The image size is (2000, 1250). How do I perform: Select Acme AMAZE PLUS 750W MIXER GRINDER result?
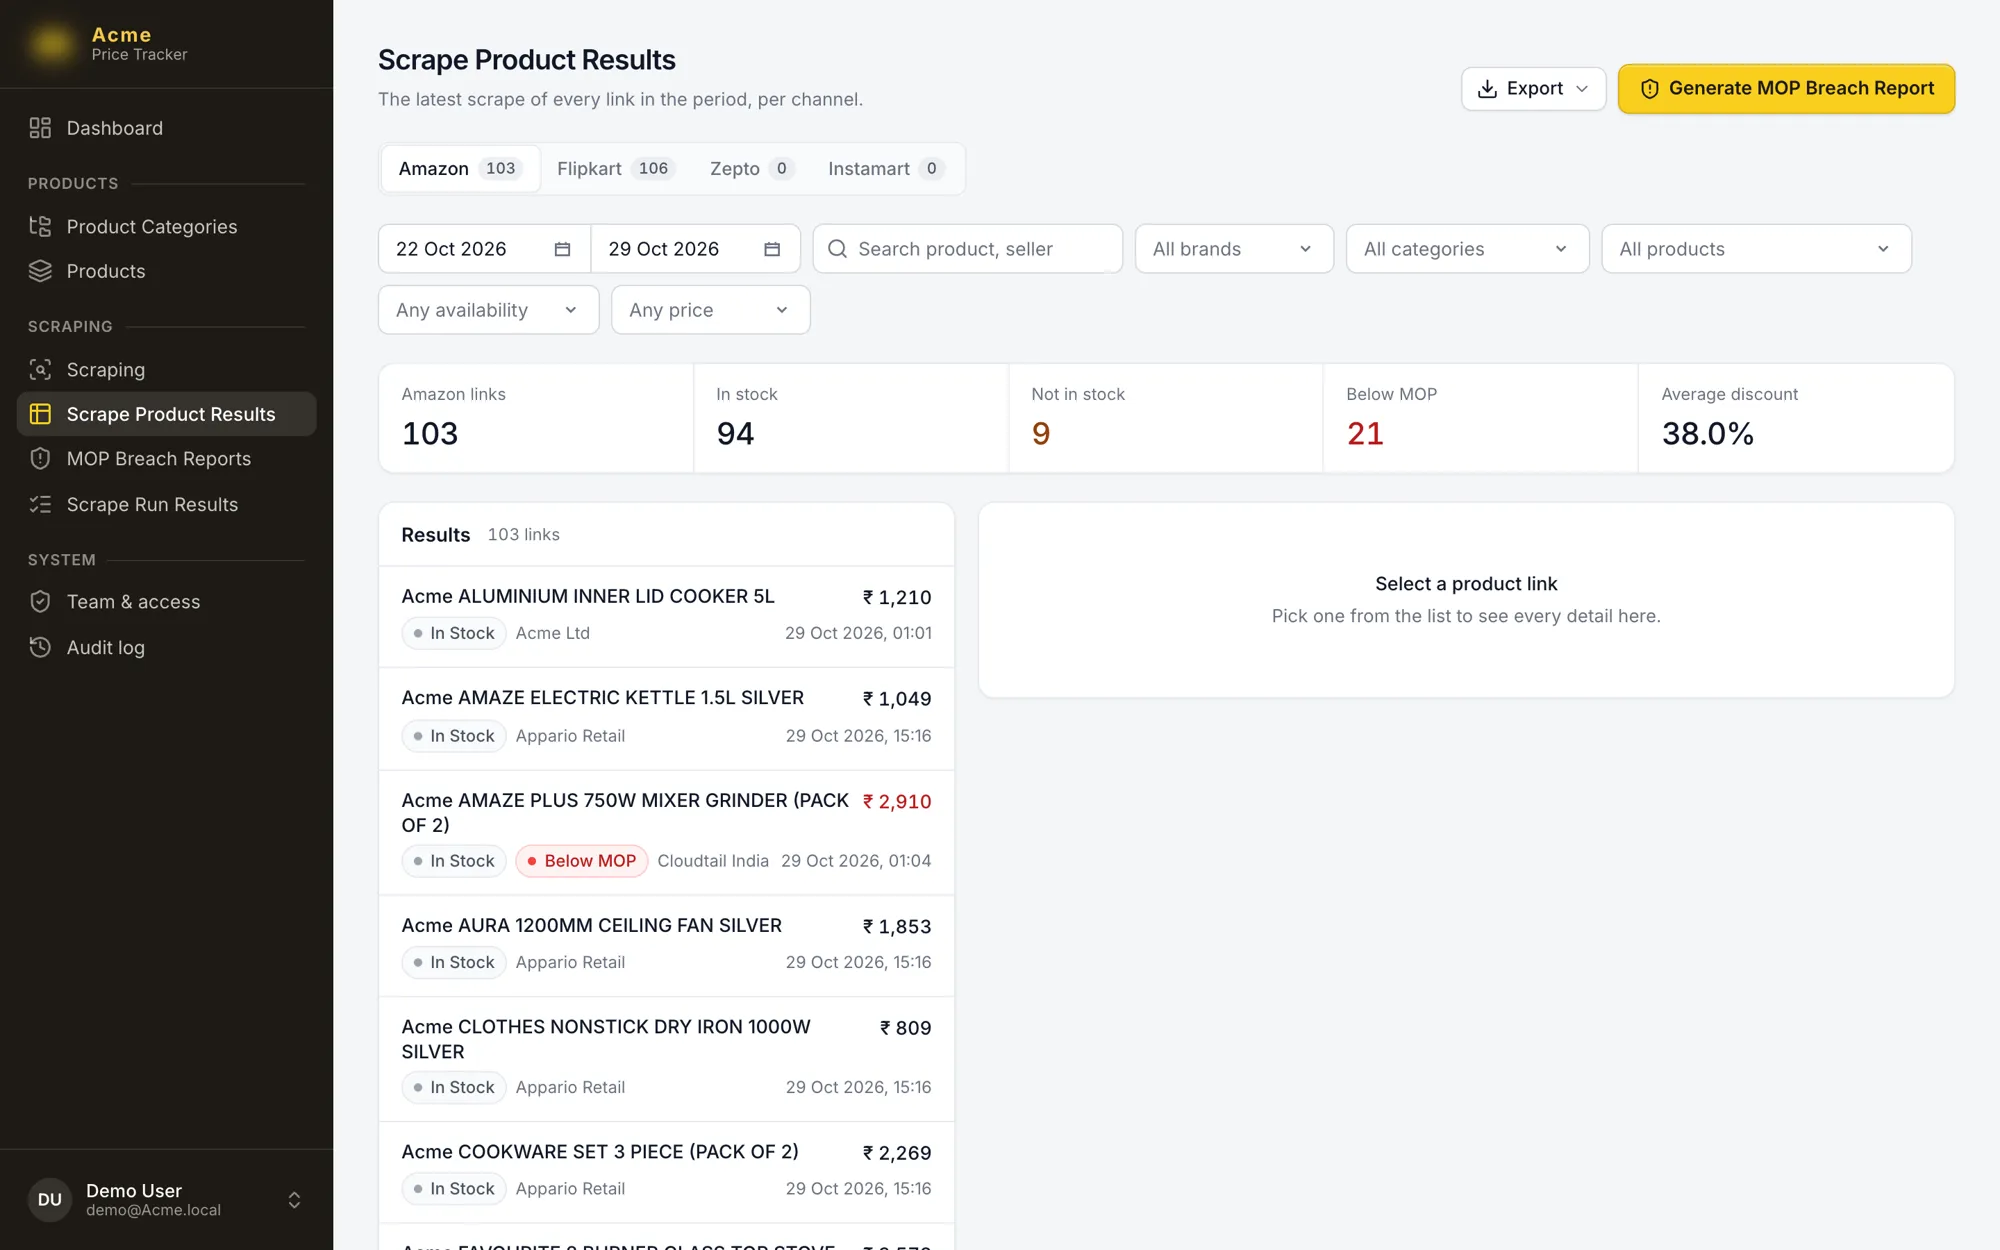tap(666, 832)
